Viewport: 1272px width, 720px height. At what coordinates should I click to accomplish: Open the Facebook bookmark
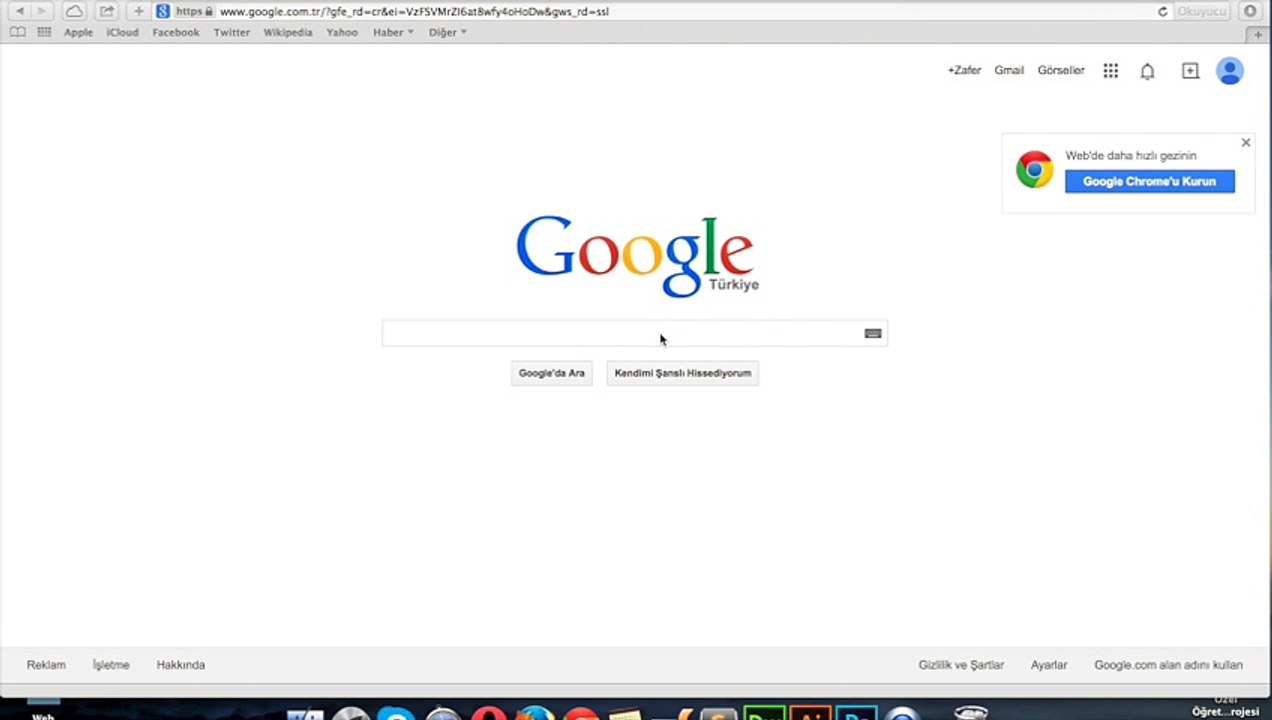pyautogui.click(x=176, y=32)
